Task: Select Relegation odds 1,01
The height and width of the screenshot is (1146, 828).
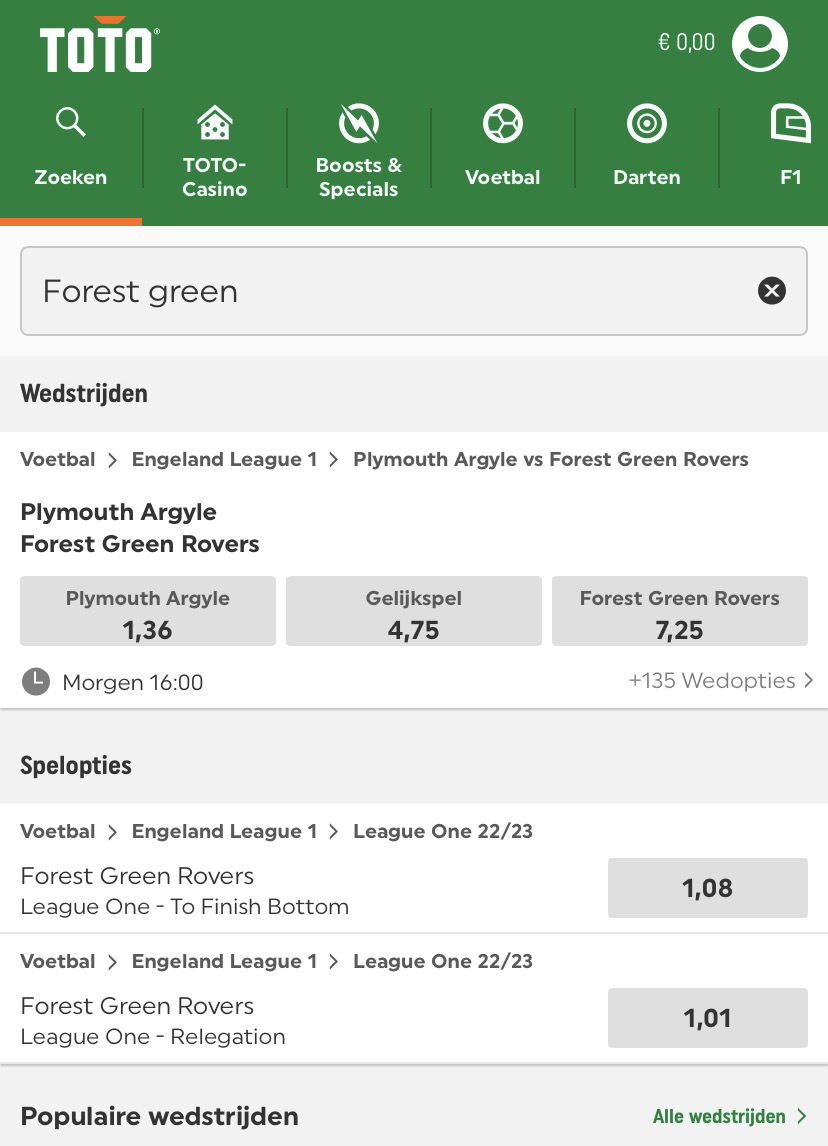Action: point(707,1018)
